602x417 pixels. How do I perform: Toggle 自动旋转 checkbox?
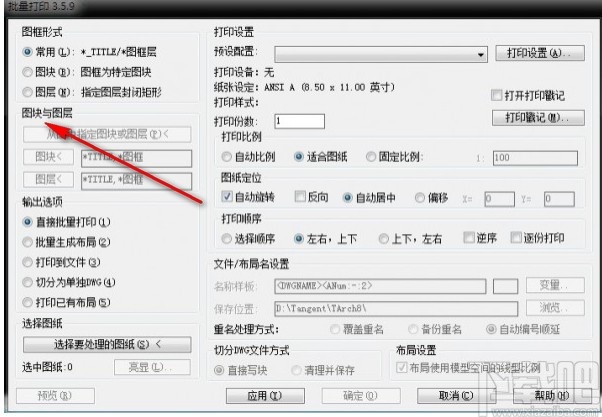[227, 197]
